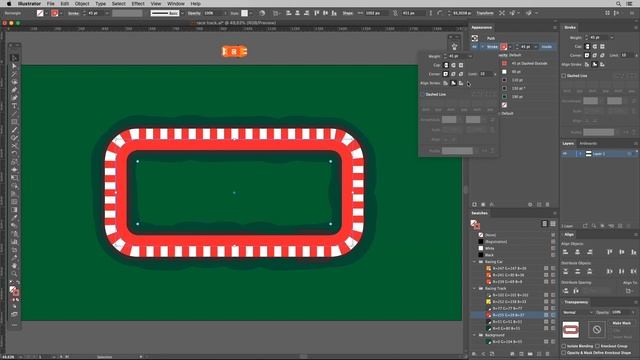
Task: Open the Object menu
Action: [x=82, y=4]
